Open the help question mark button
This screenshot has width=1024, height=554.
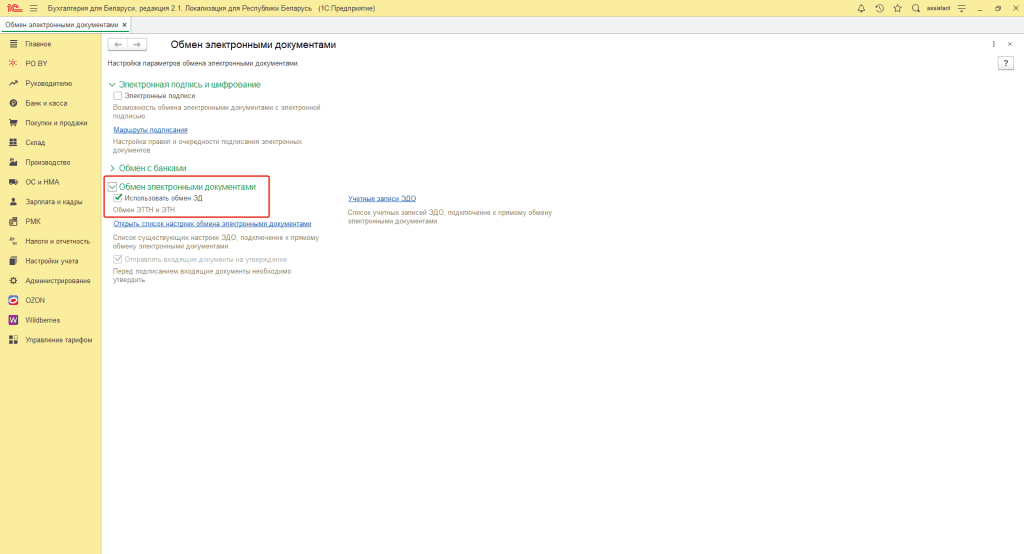(1006, 63)
